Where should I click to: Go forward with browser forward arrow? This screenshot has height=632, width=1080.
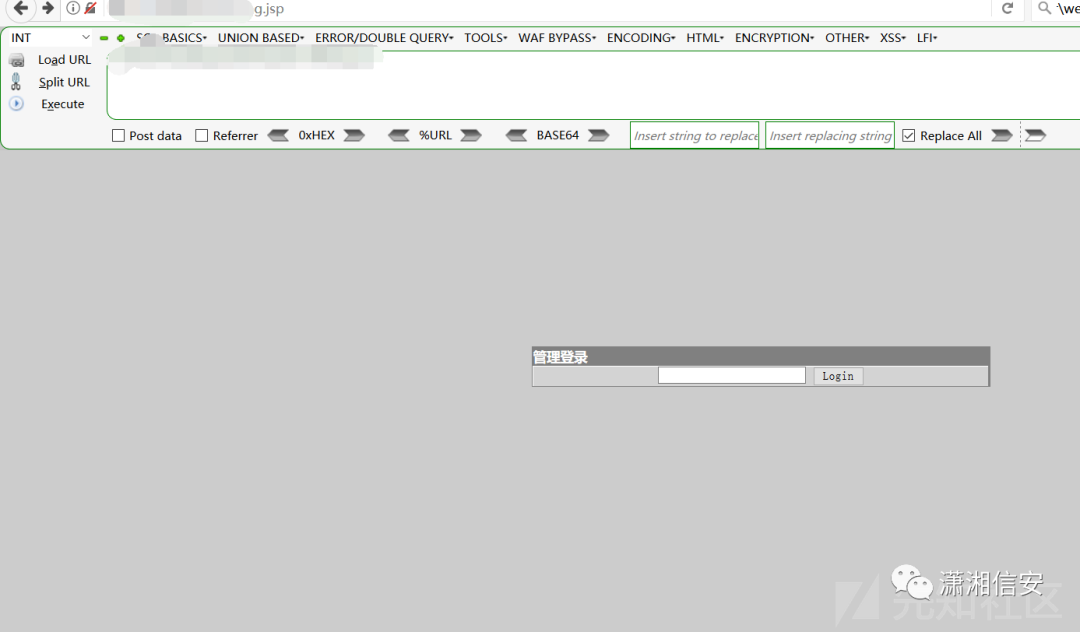pyautogui.click(x=48, y=8)
